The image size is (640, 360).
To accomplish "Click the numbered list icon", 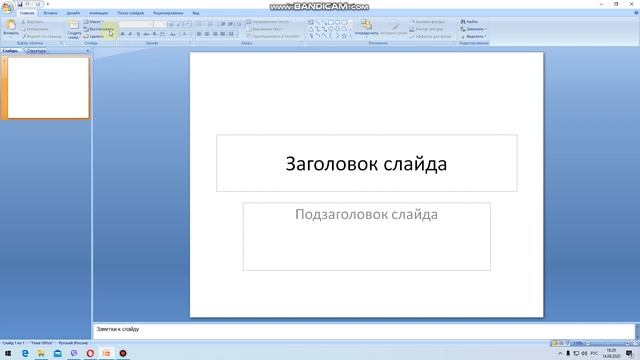I will (211, 24).
